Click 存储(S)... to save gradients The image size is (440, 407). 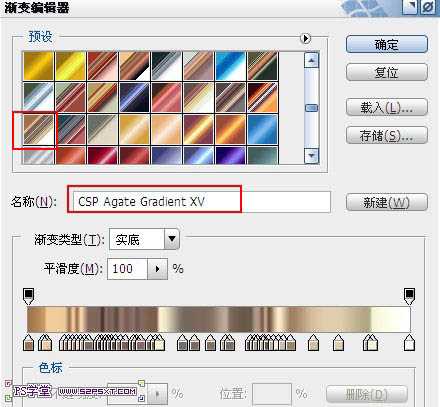tap(387, 135)
